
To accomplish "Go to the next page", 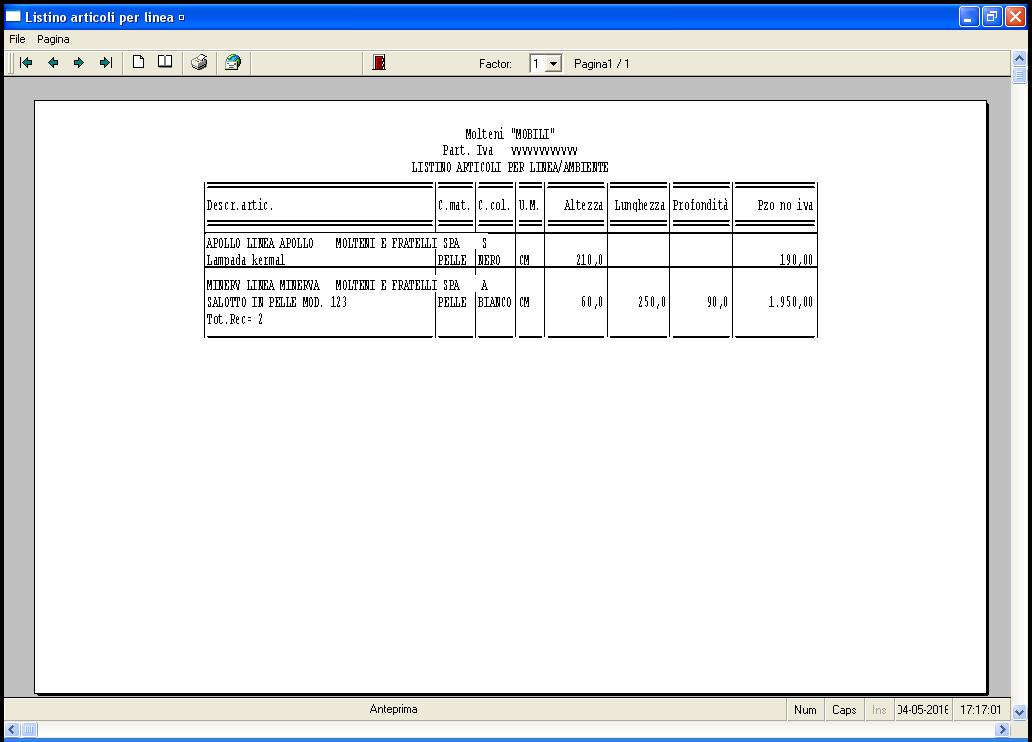I will [79, 63].
